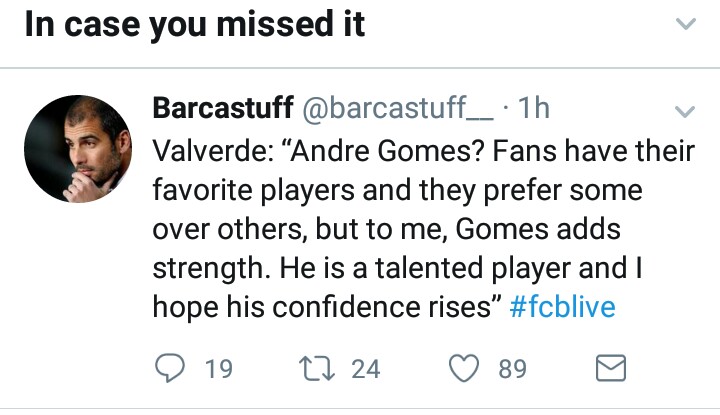Viewport: 720px width, 415px height.
Task: View the 19 replies count
Action: coord(218,369)
